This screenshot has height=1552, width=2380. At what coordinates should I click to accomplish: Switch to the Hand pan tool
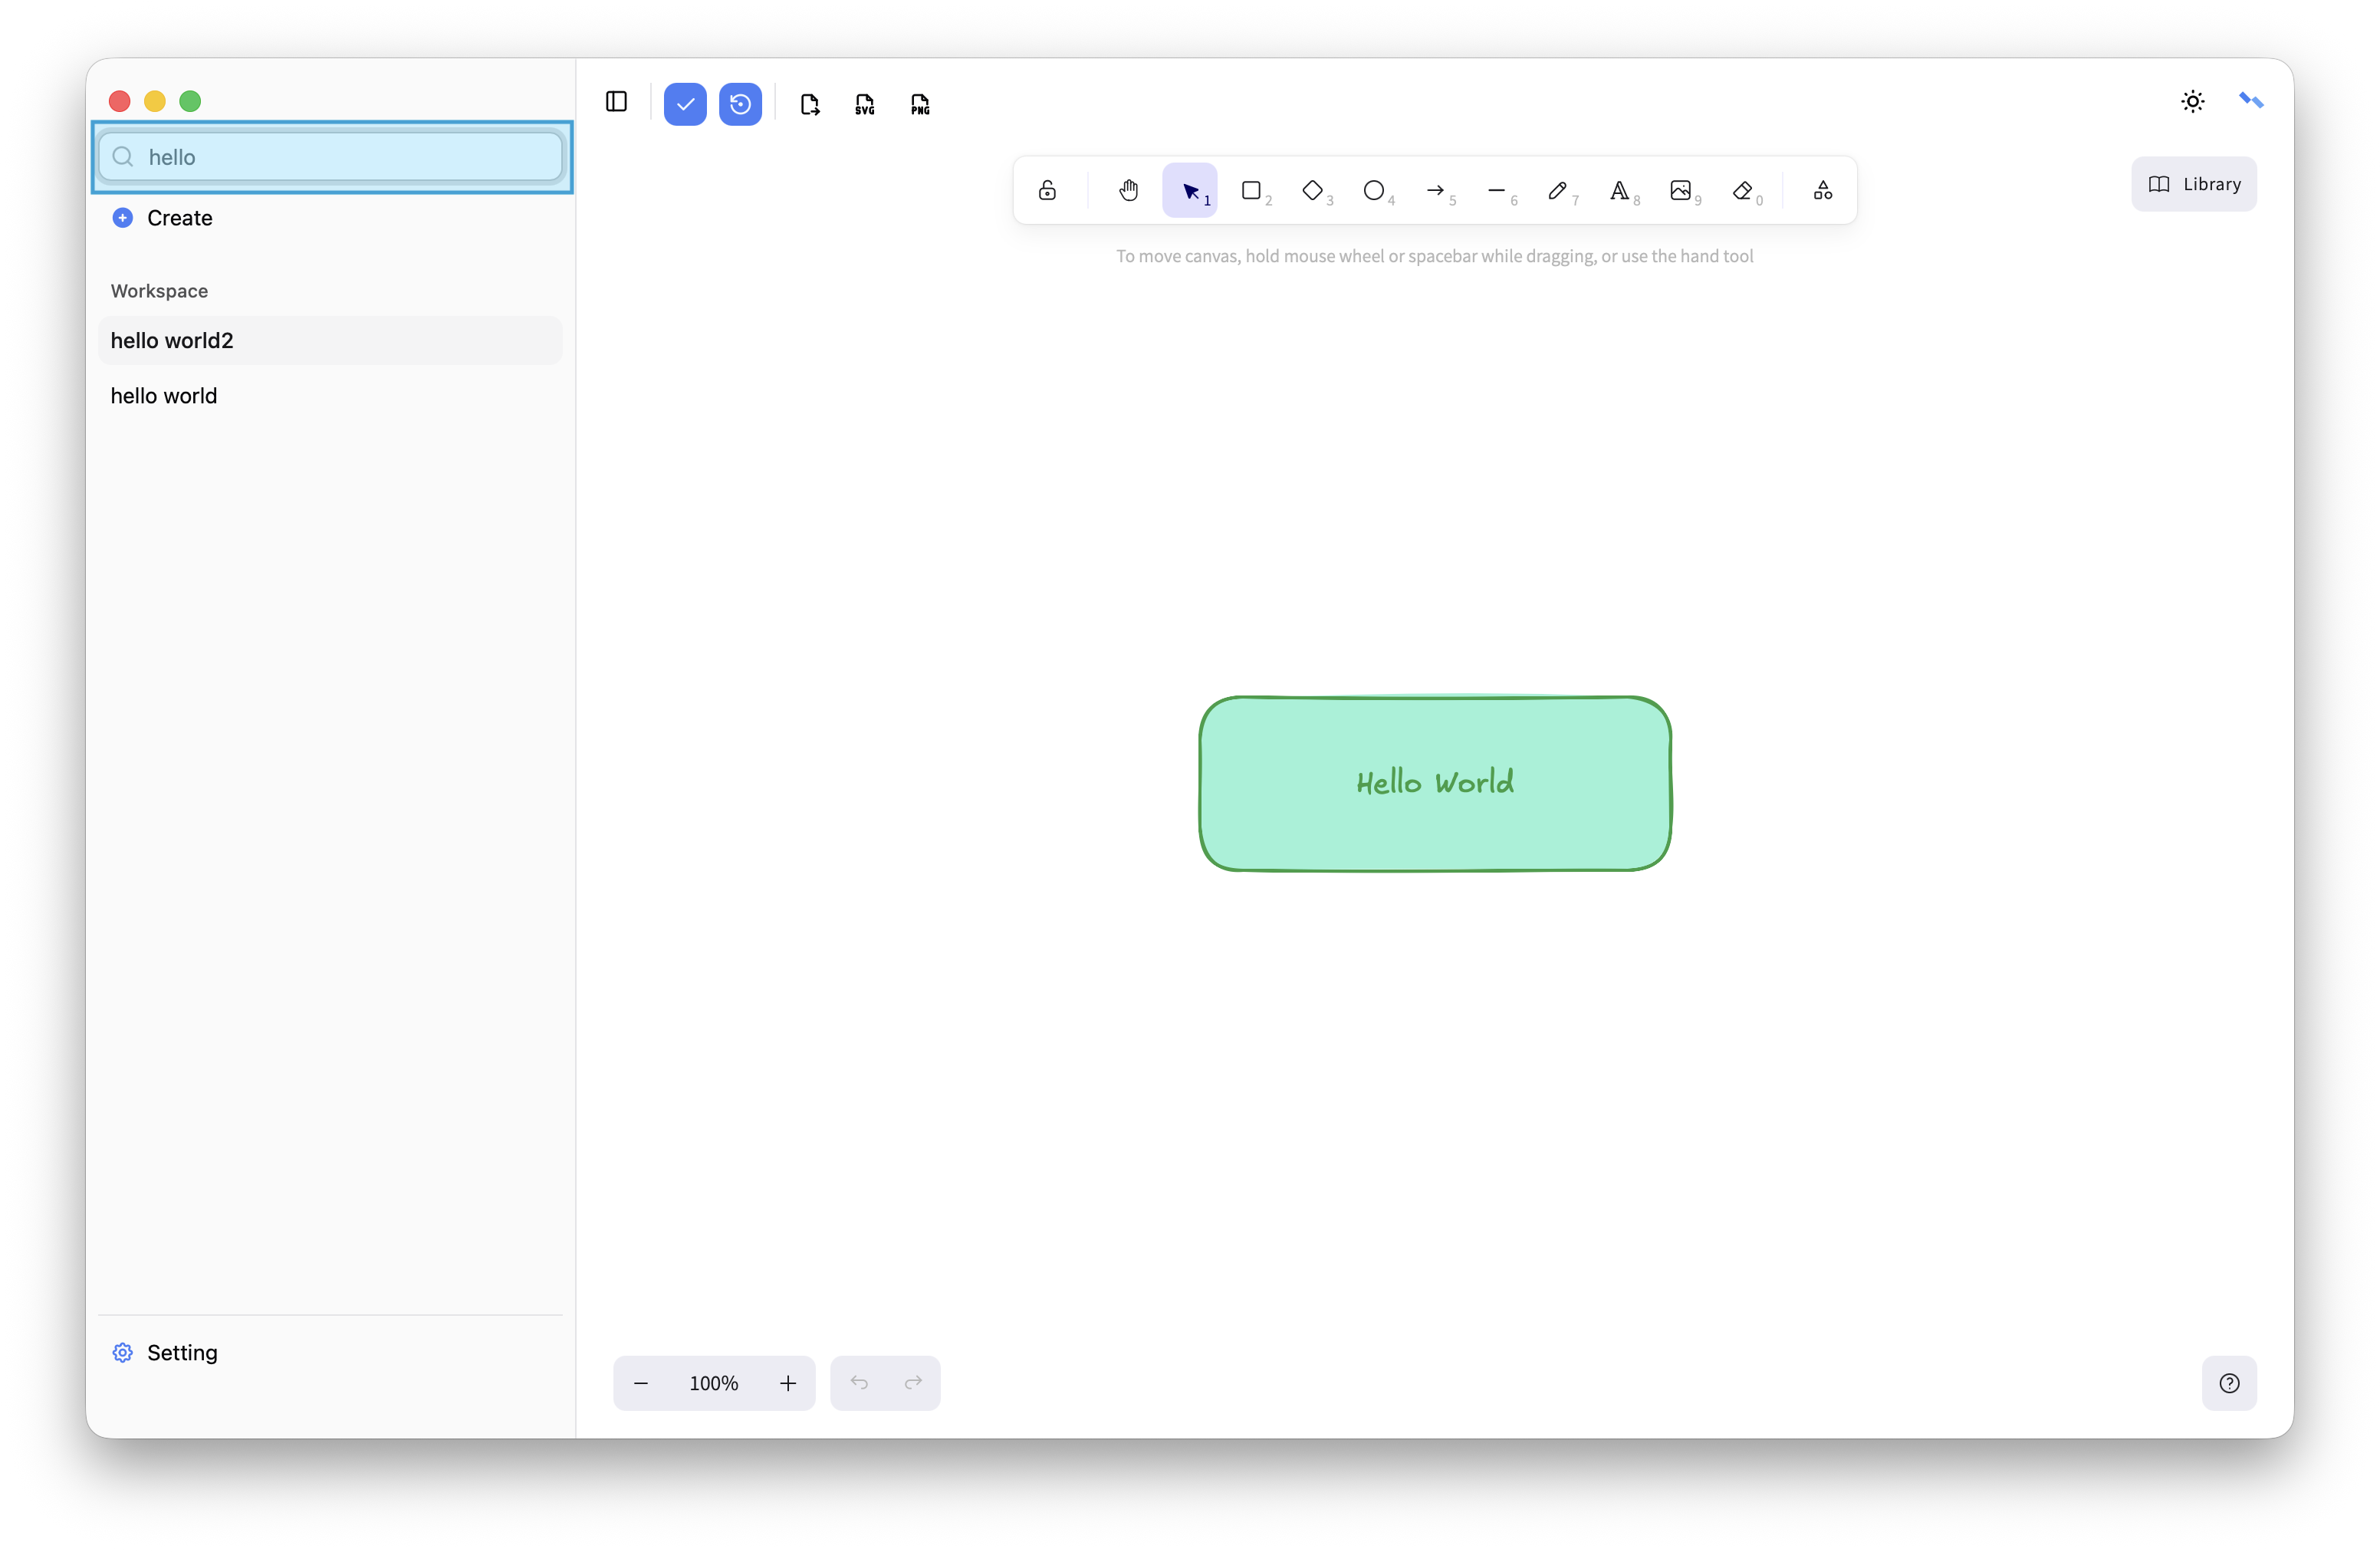pyautogui.click(x=1128, y=190)
